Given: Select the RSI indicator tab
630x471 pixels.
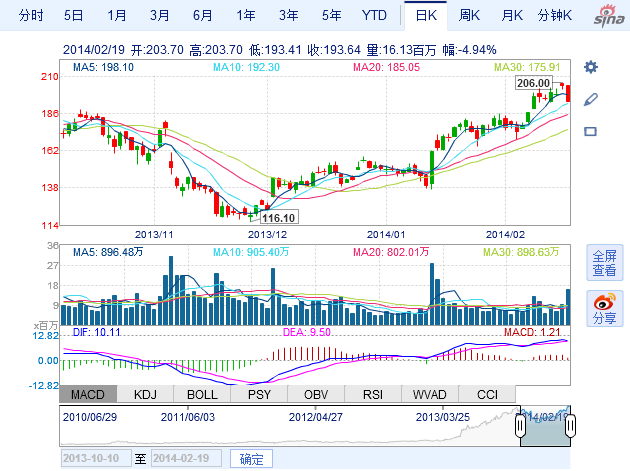Looking at the screenshot, I should point(373,394).
